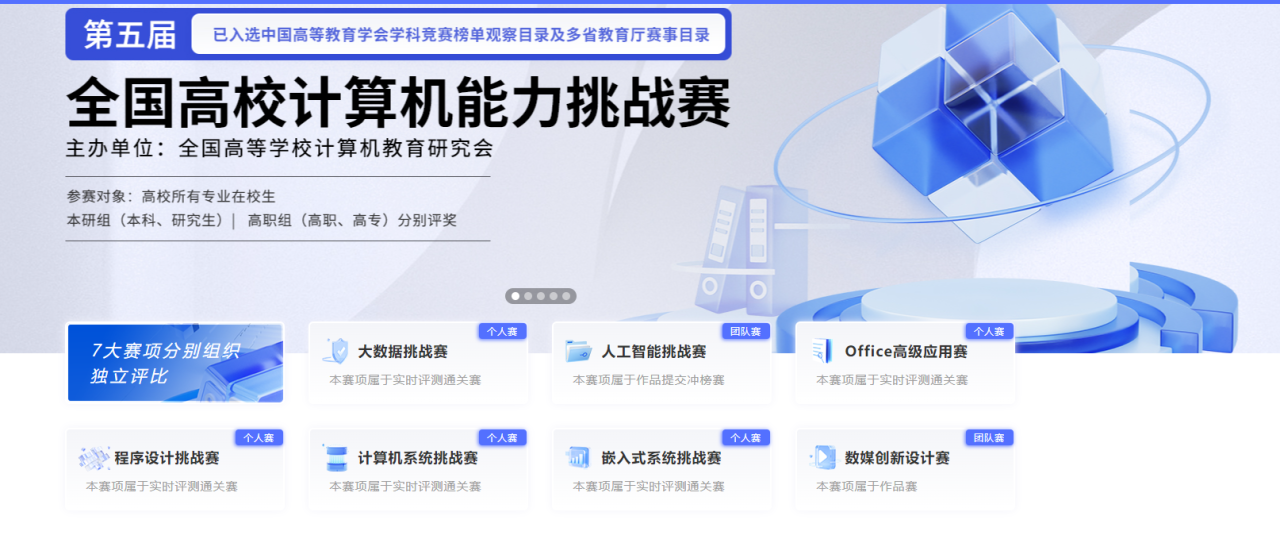1280x535 pixels.
Task: Select the second carousel indicator dot
Action: click(x=528, y=296)
